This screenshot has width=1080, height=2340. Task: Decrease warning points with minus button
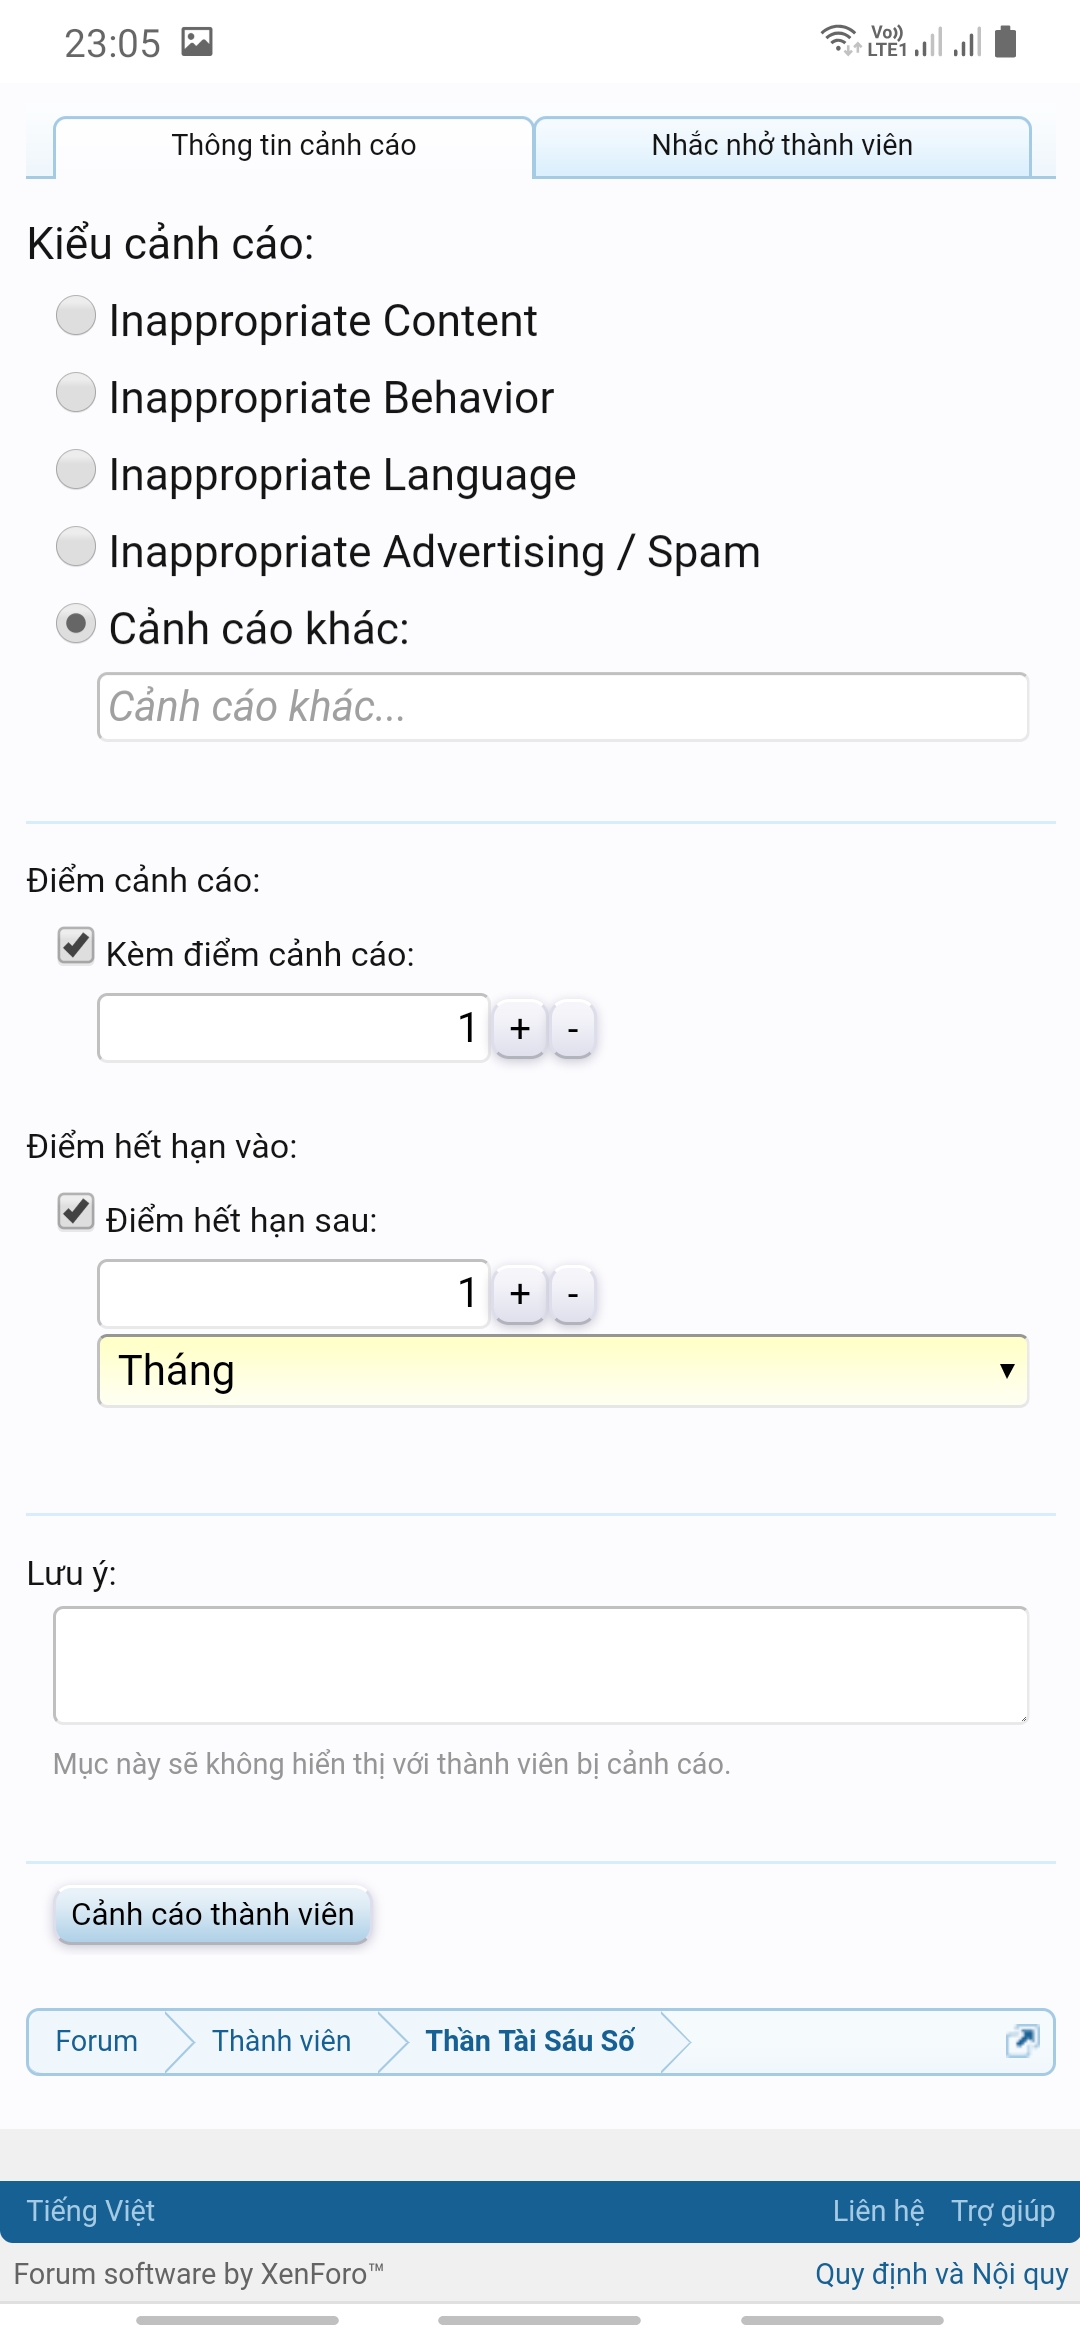coord(573,1028)
